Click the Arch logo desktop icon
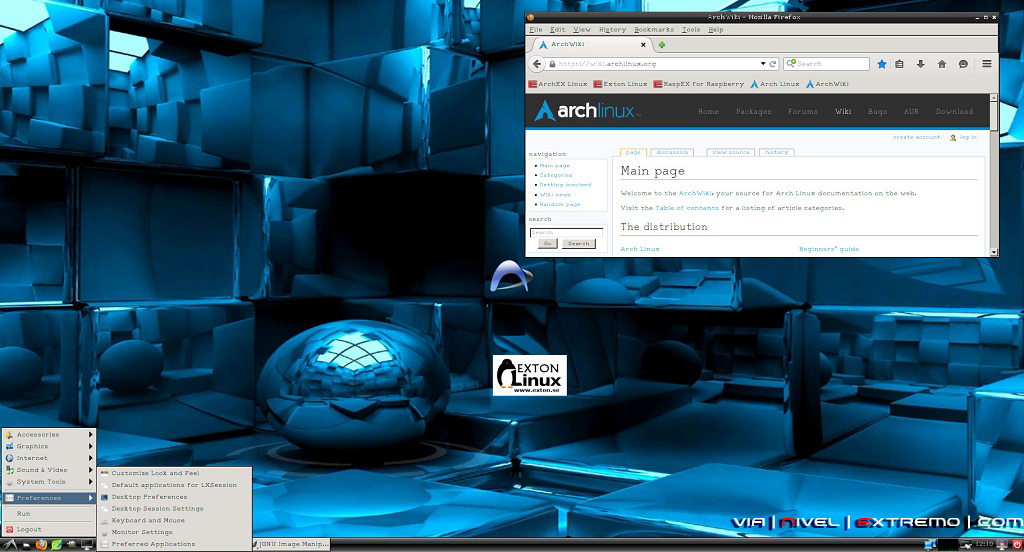 [x=511, y=276]
